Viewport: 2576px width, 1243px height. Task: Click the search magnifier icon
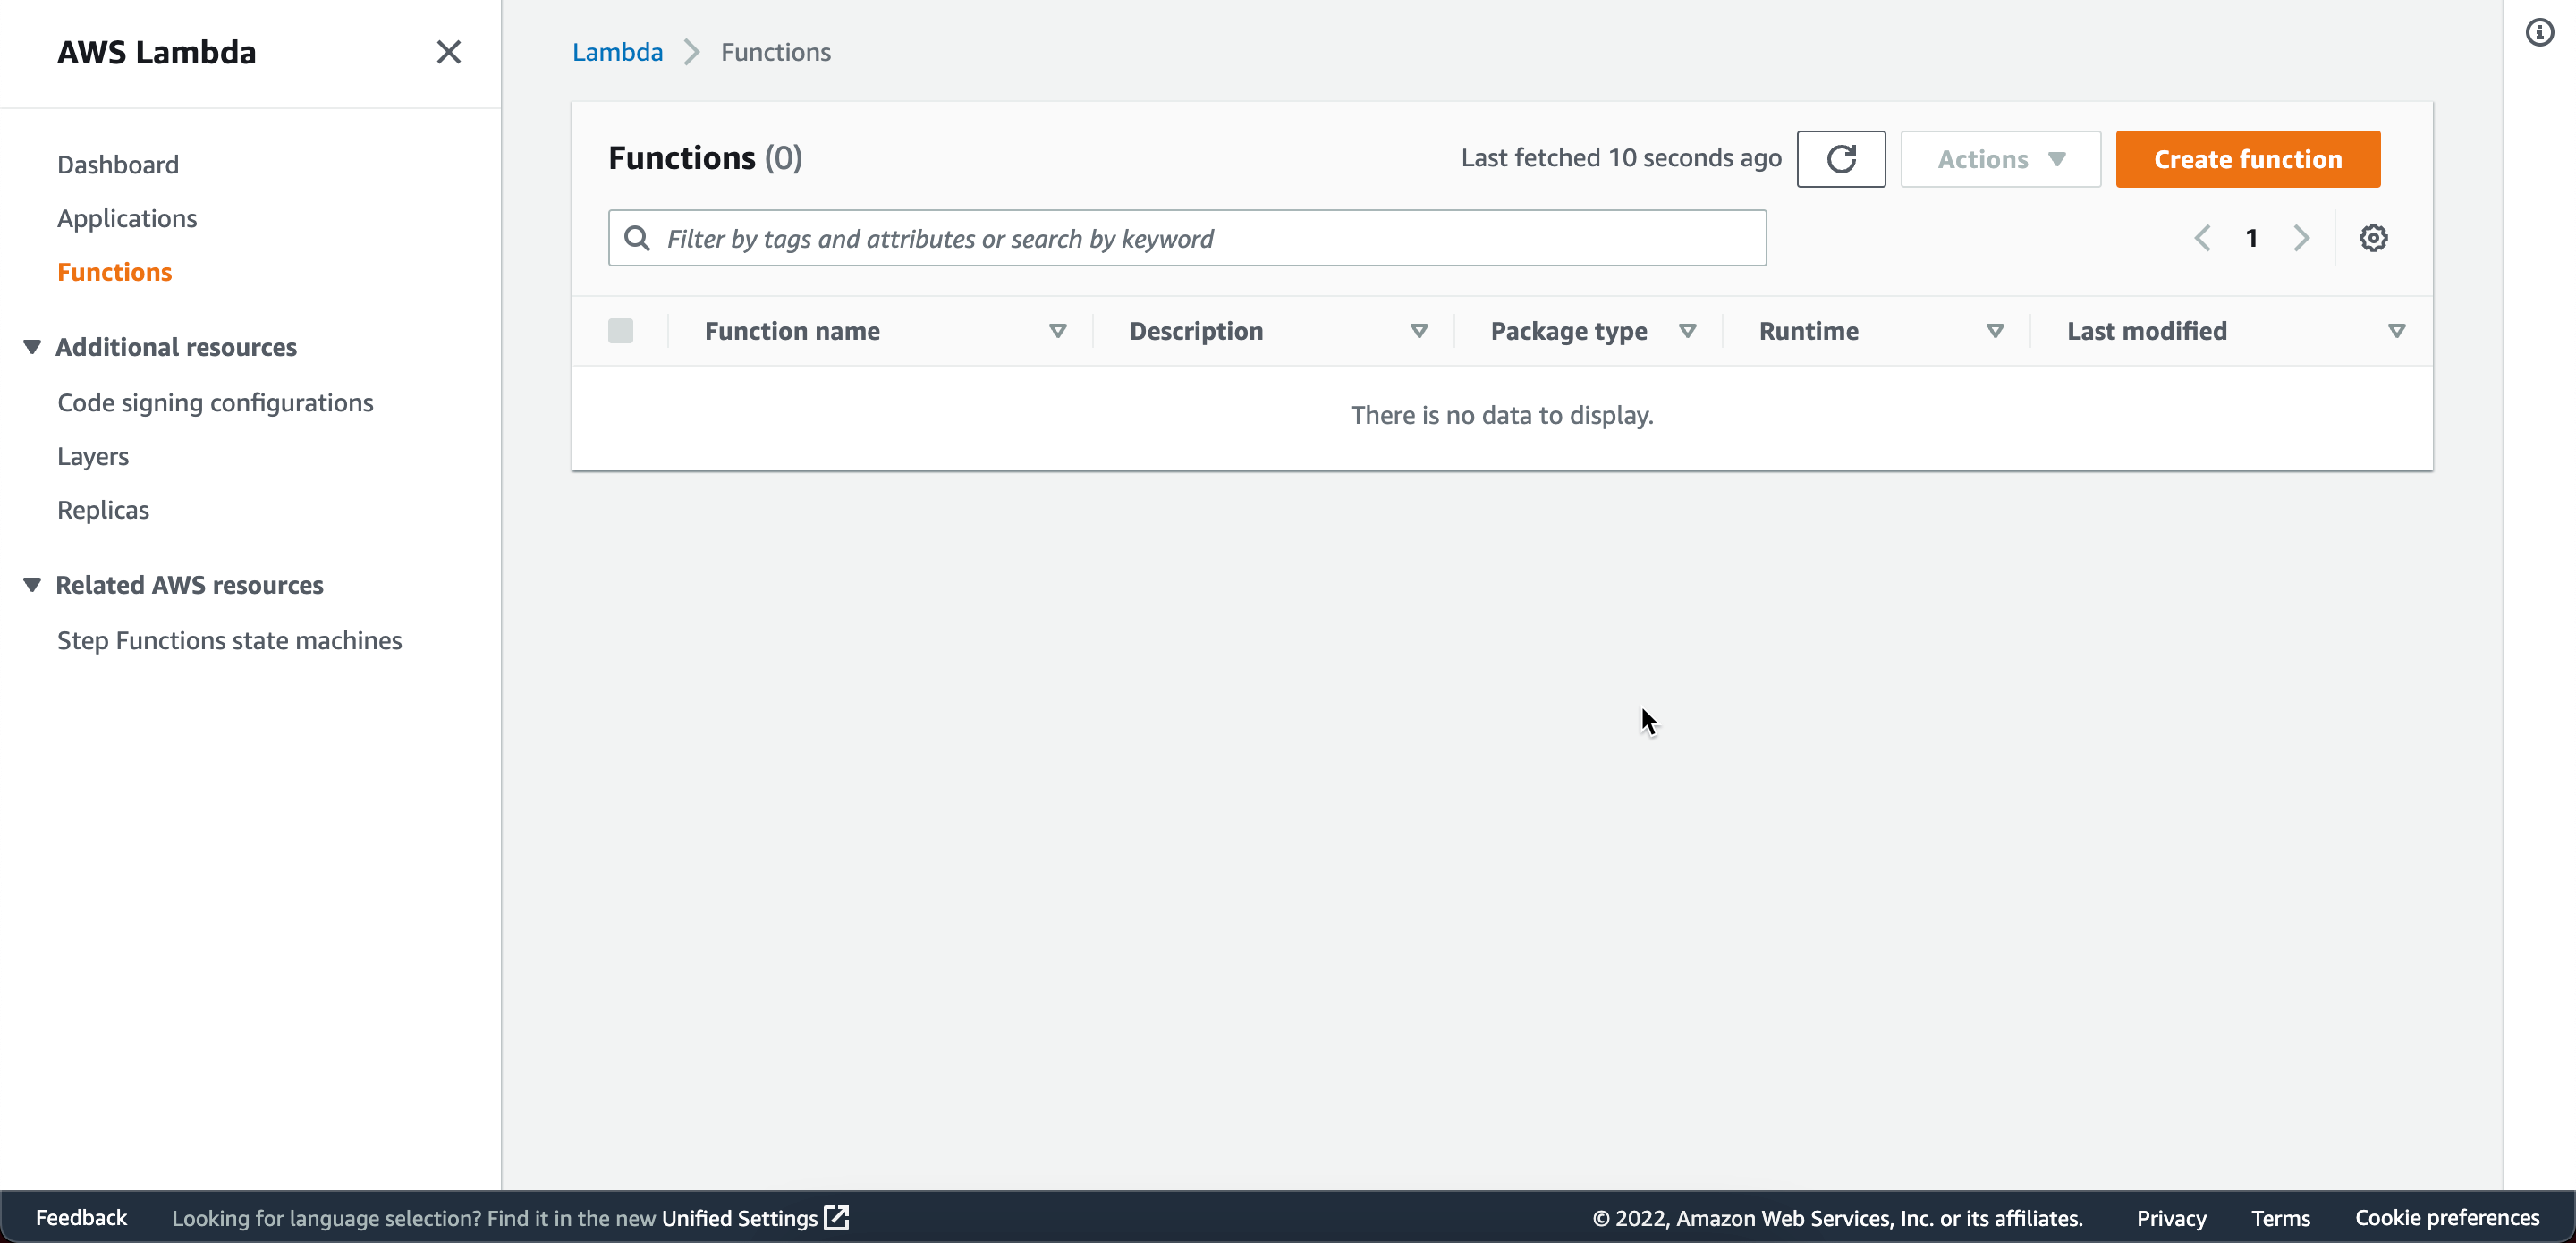click(637, 237)
